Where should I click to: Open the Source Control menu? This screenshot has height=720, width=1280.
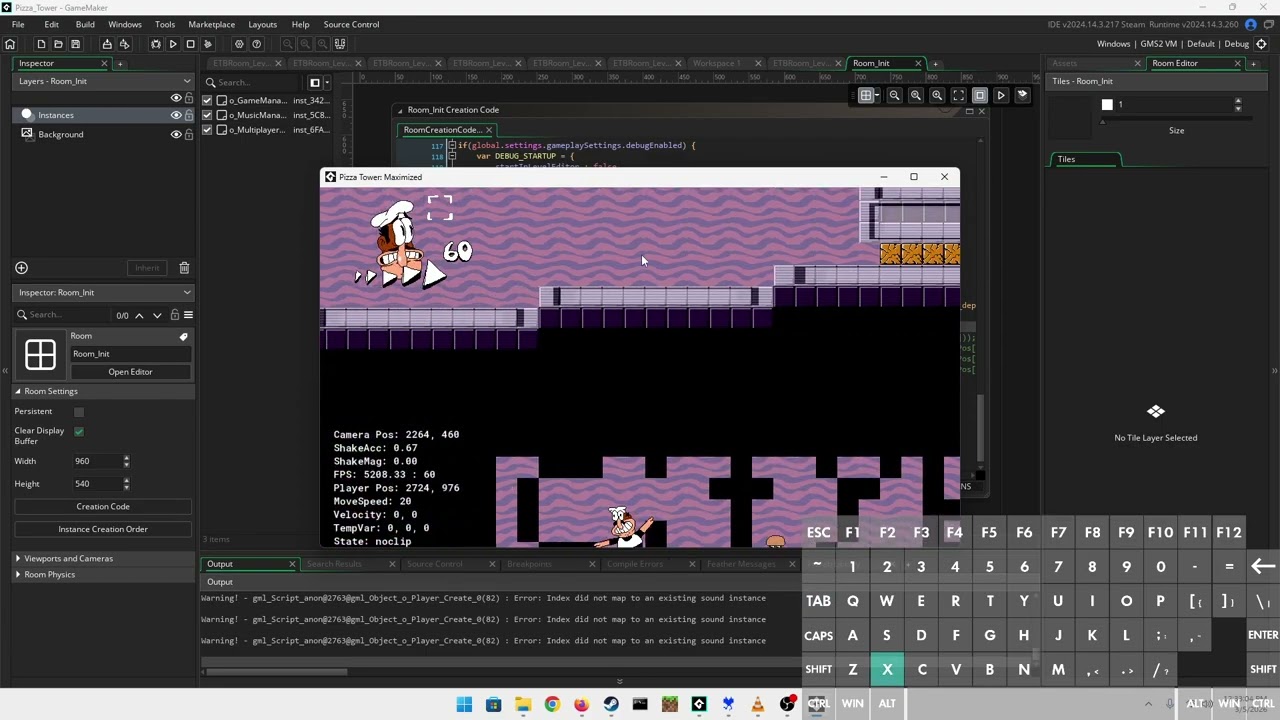click(x=351, y=24)
